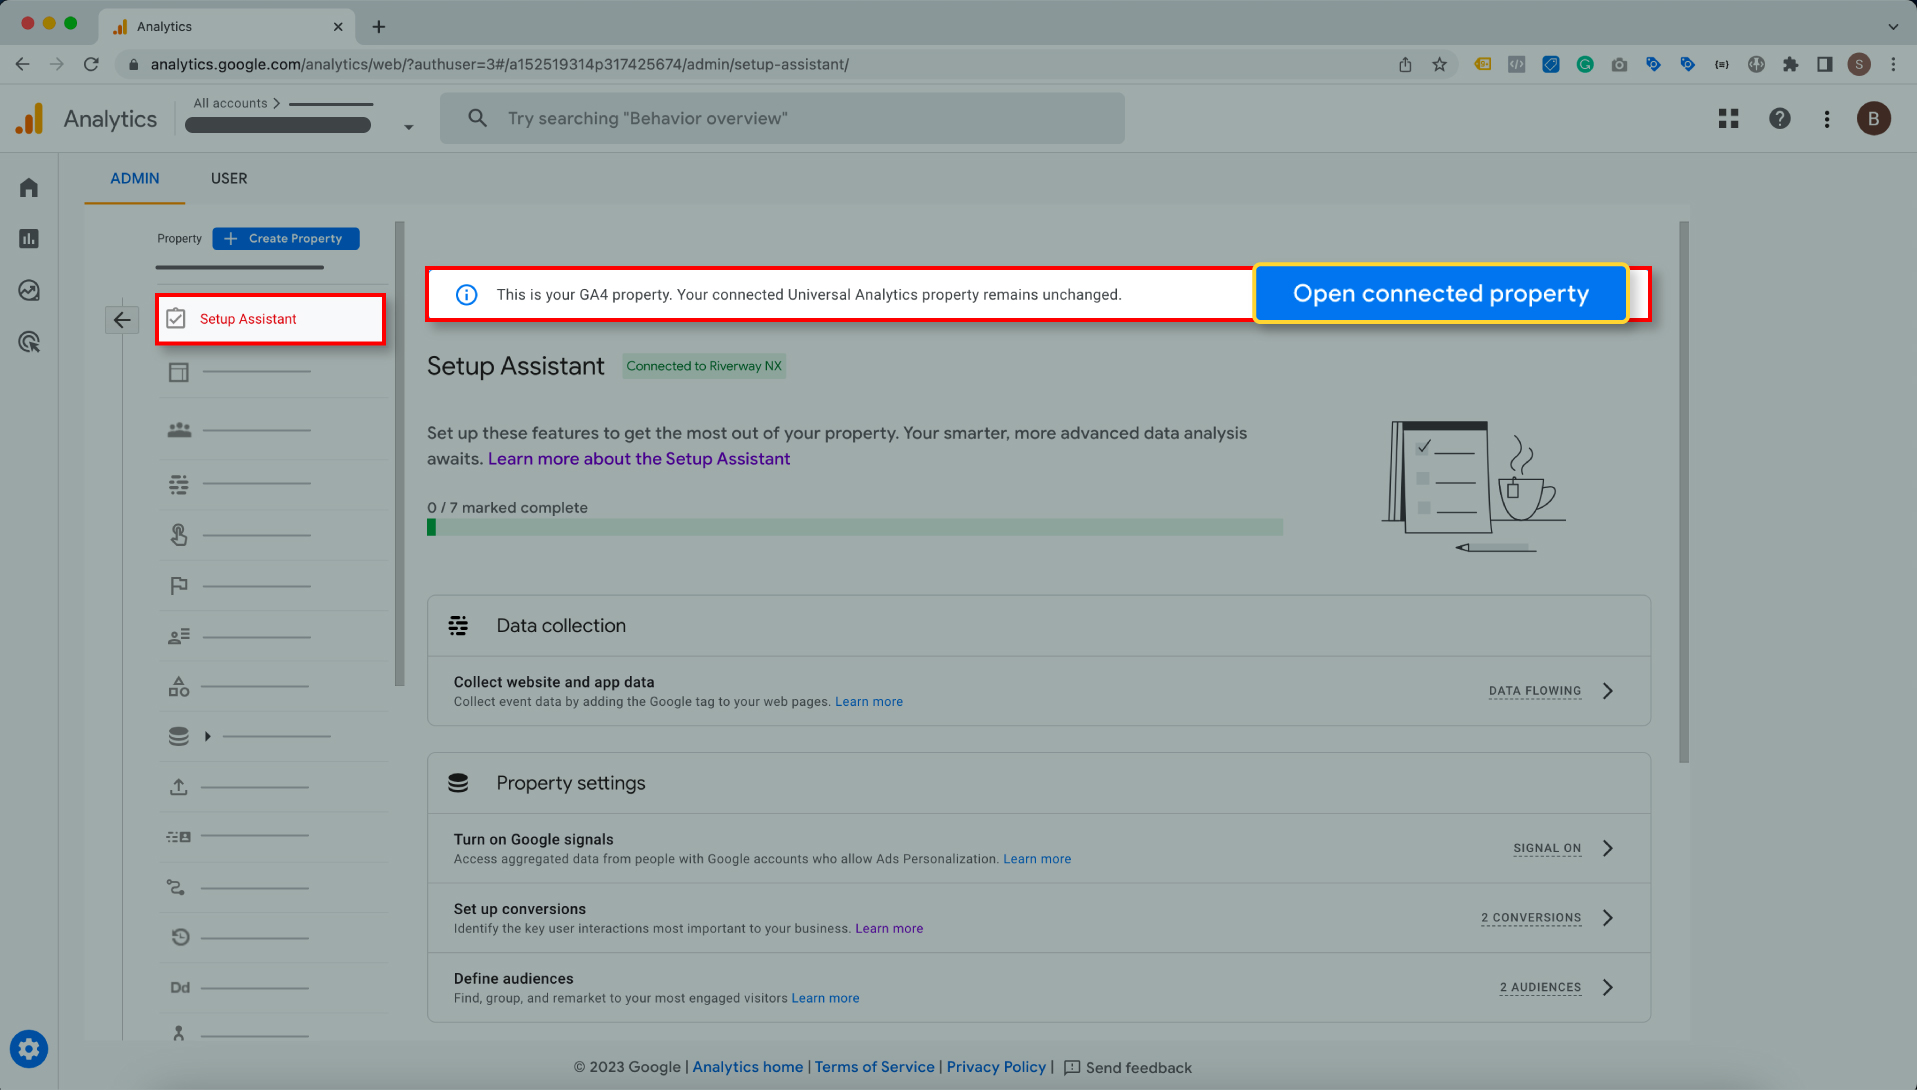Open the Analytics three-dot more menu
1917x1090 pixels.
[1827, 118]
